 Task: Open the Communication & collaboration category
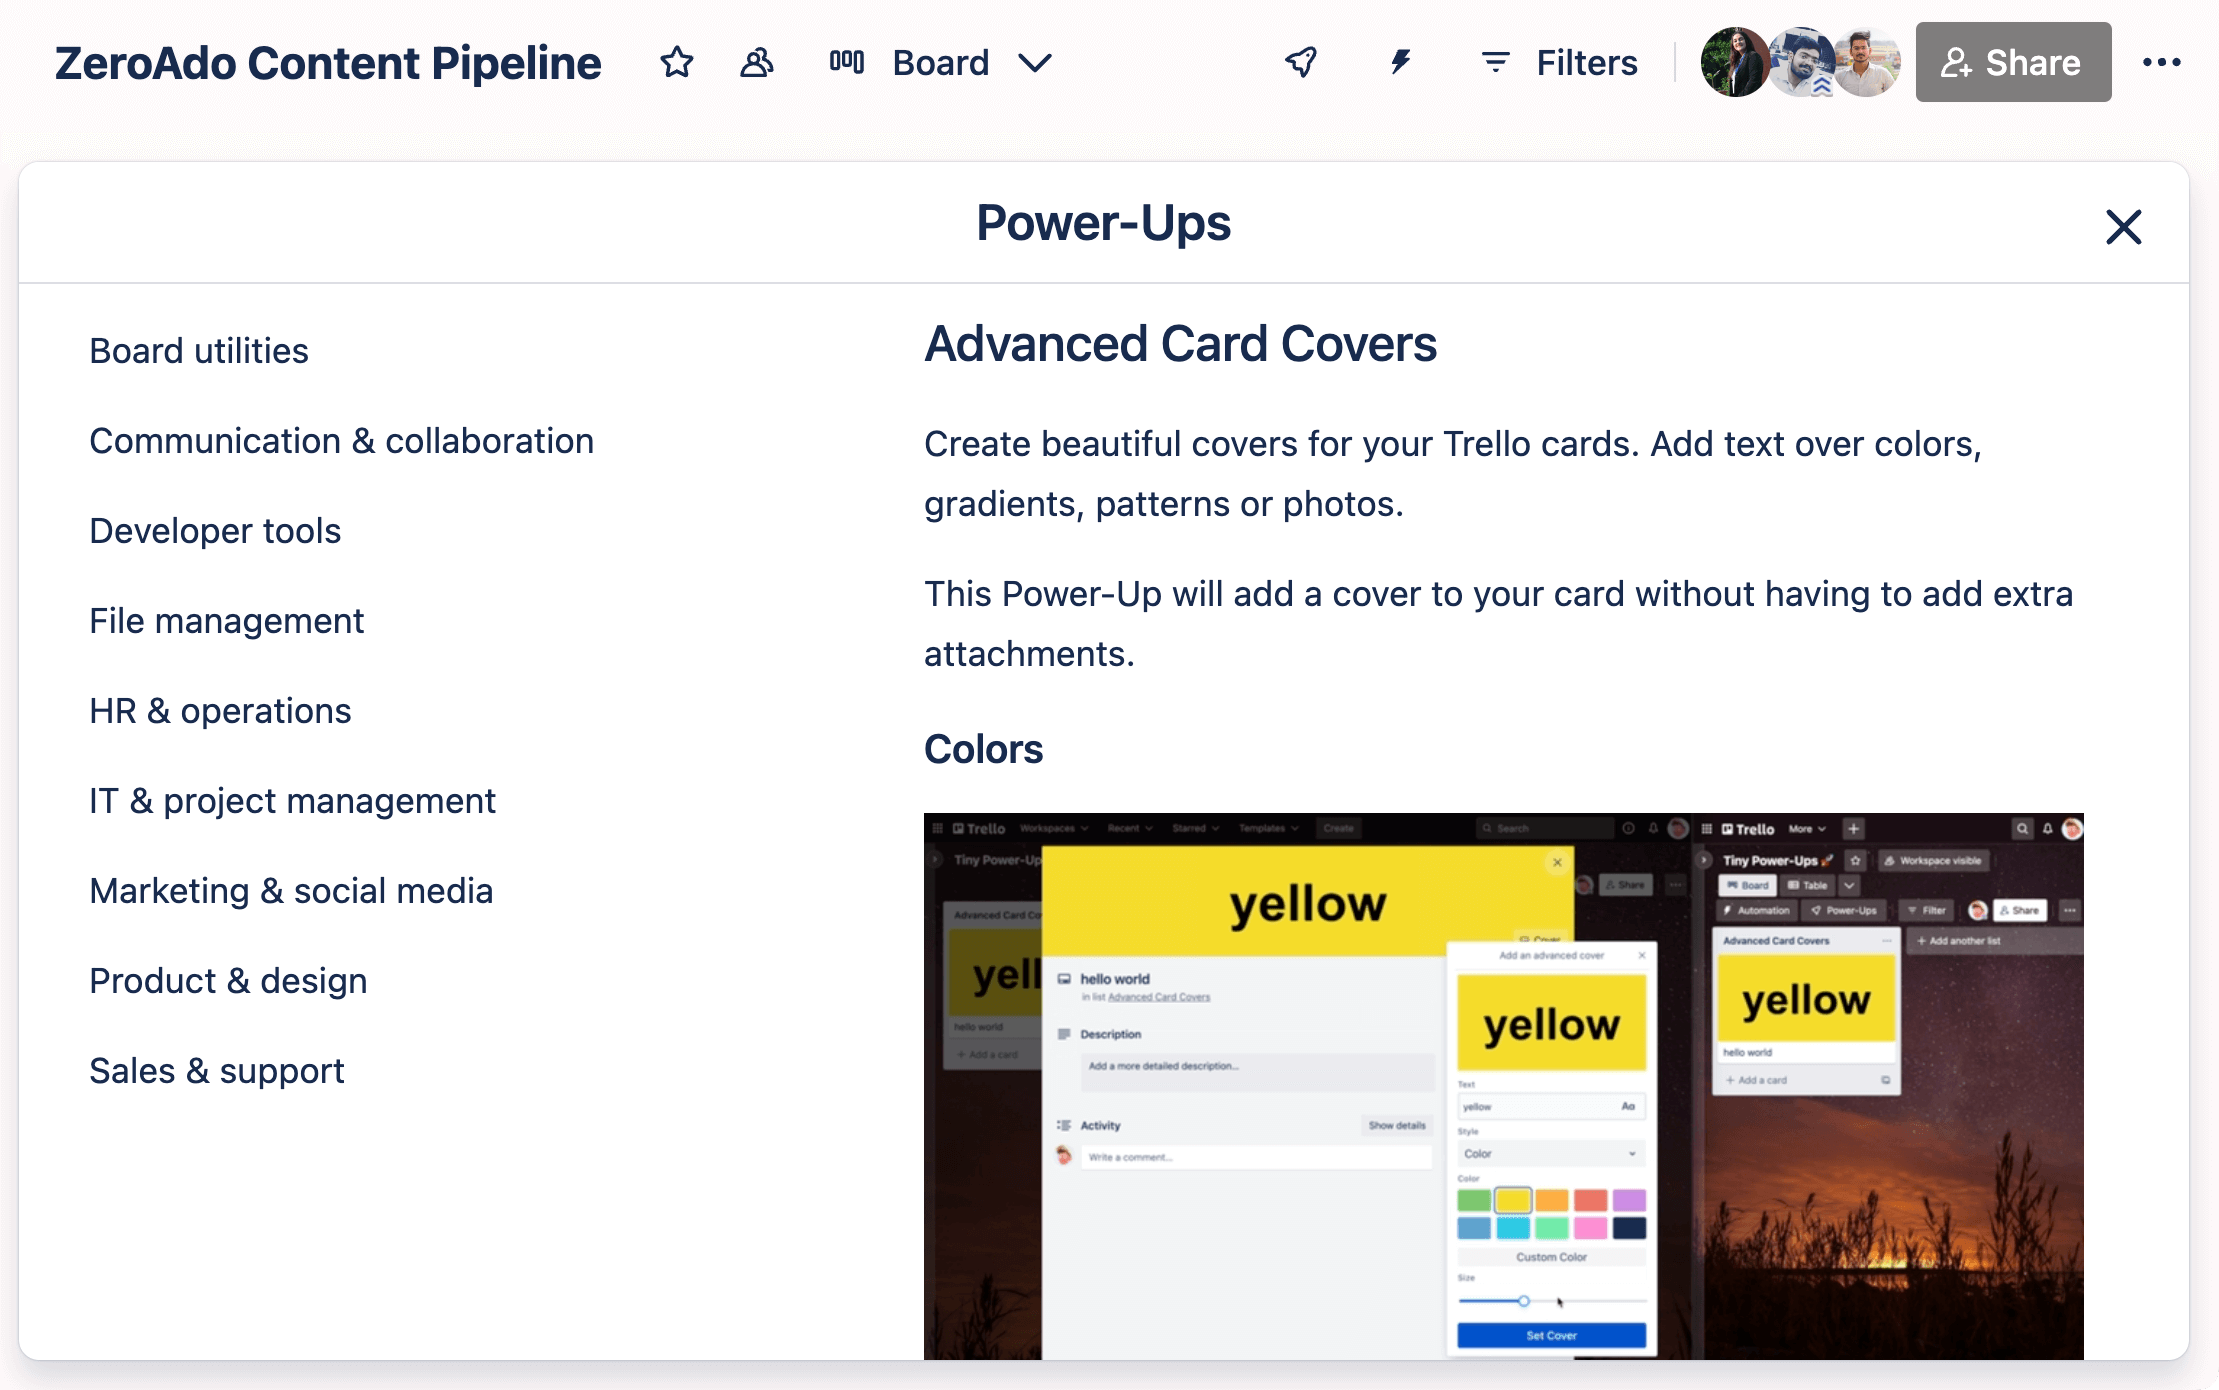341,440
